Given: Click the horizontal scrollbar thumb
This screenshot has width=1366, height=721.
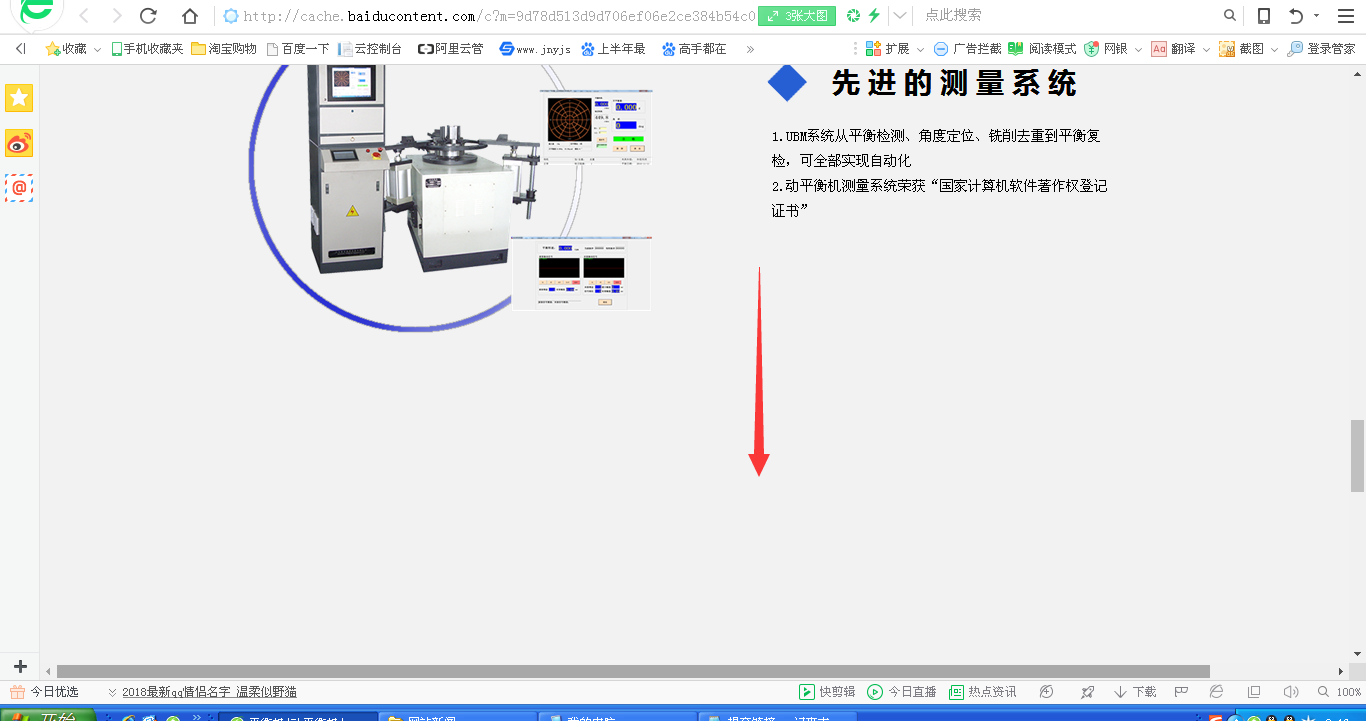Looking at the screenshot, I should click(633, 671).
